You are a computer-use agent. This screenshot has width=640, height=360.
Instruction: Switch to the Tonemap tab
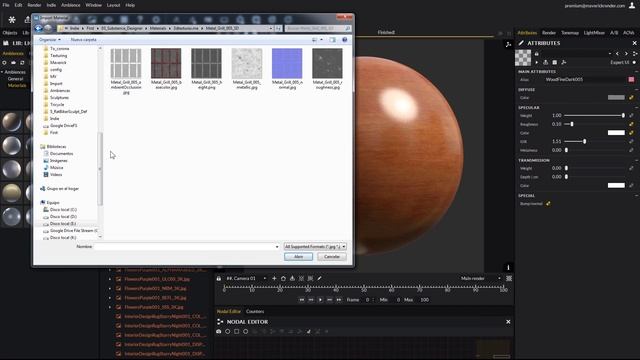coord(570,33)
